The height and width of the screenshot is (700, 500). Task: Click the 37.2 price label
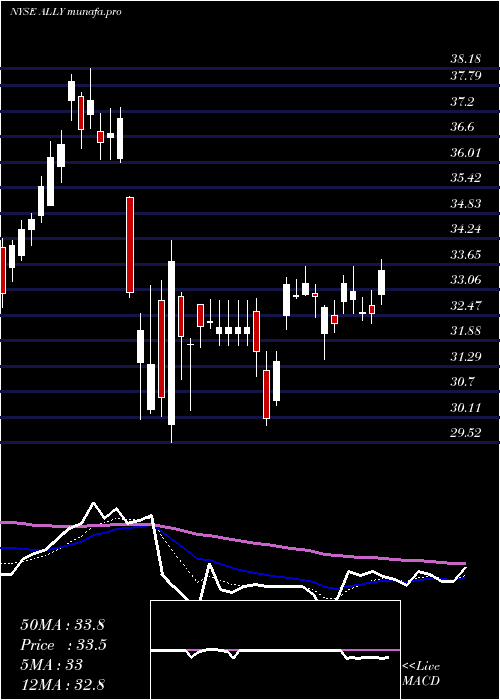(462, 102)
